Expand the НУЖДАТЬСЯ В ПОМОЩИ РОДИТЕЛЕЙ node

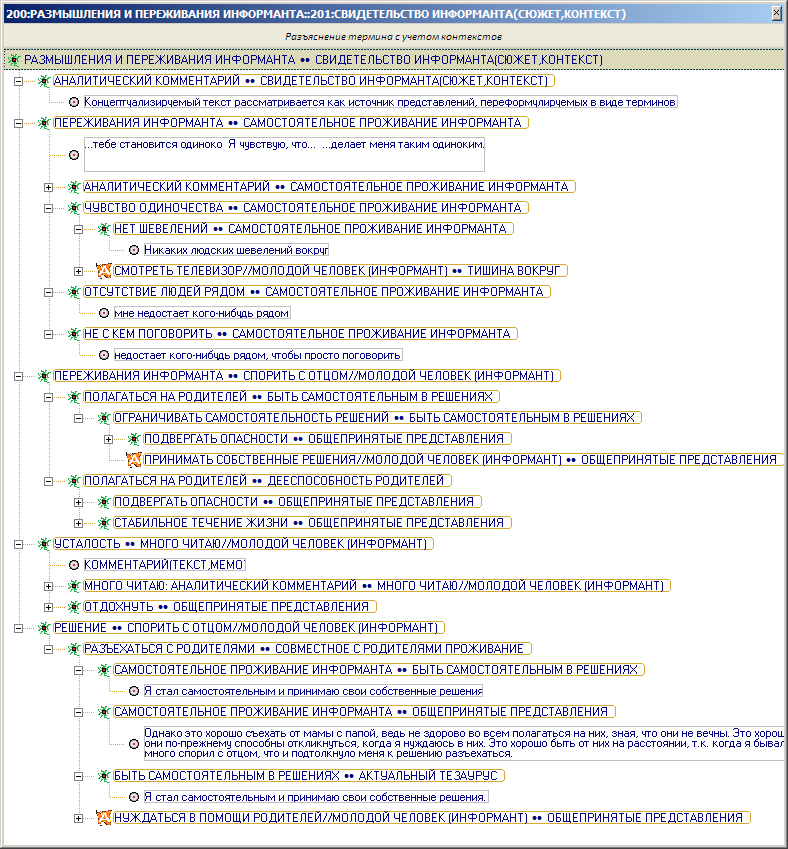(x=79, y=818)
